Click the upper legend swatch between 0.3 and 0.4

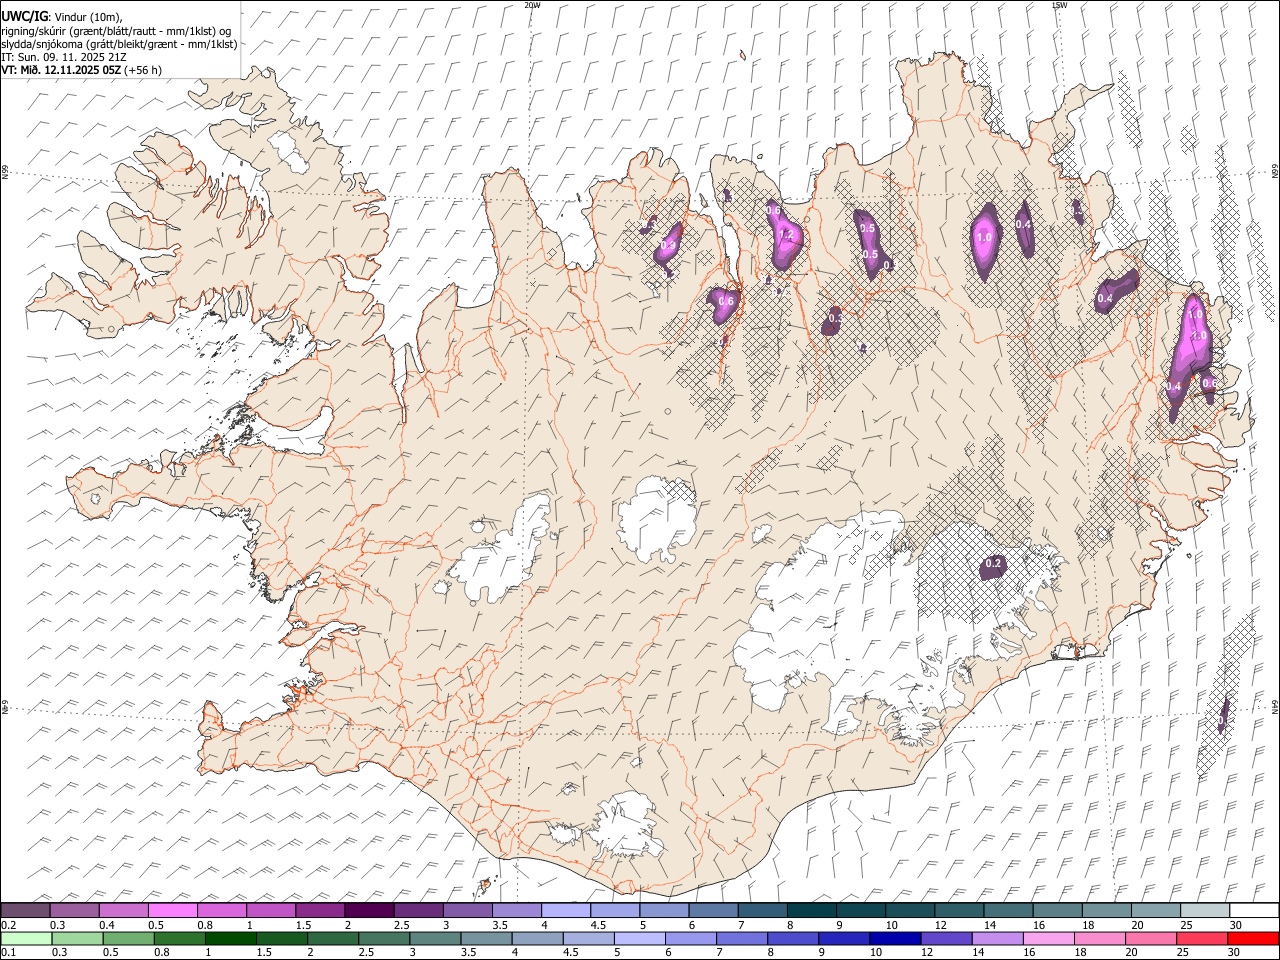pyautogui.click(x=75, y=910)
